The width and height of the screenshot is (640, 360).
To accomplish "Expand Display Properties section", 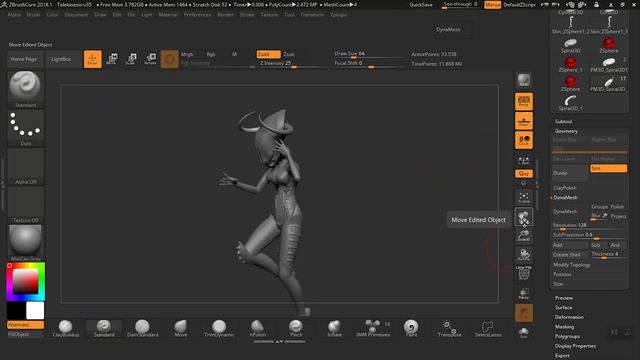I will 575,346.
